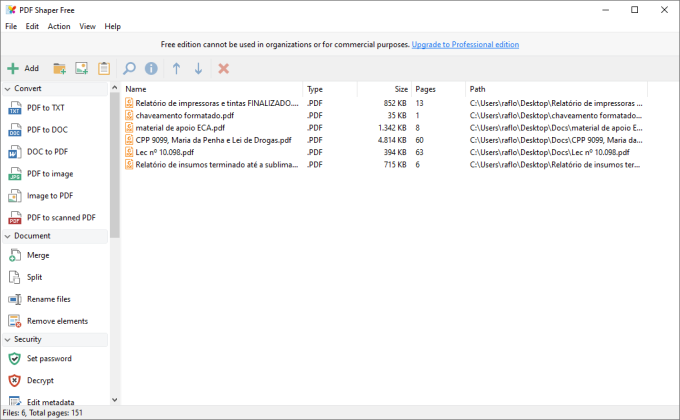Click Upgrade to Professional edition link
The width and height of the screenshot is (680, 420).
click(x=465, y=44)
